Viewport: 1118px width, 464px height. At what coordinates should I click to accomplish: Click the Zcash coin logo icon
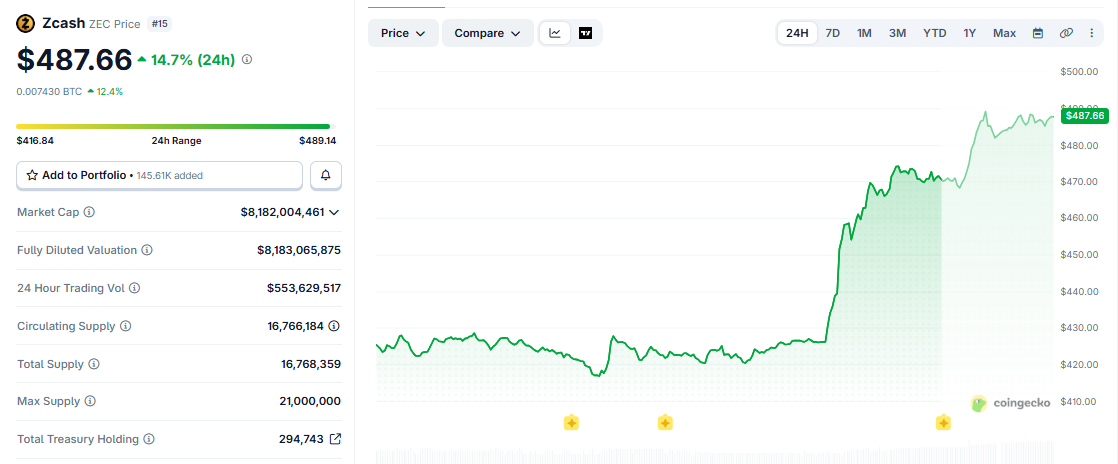(26, 24)
